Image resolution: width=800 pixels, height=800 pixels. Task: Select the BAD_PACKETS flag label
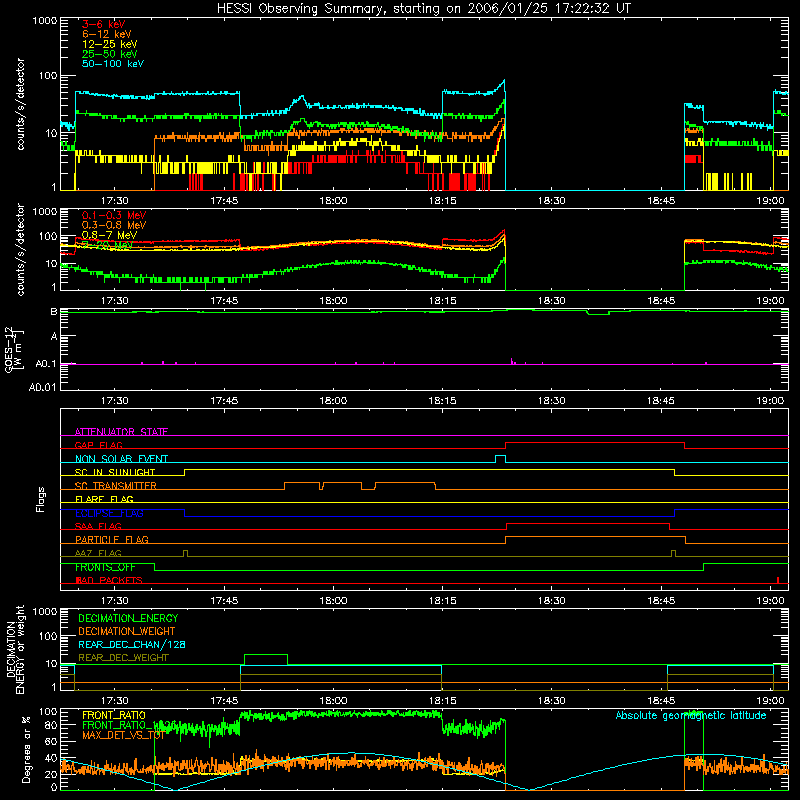coord(109,580)
